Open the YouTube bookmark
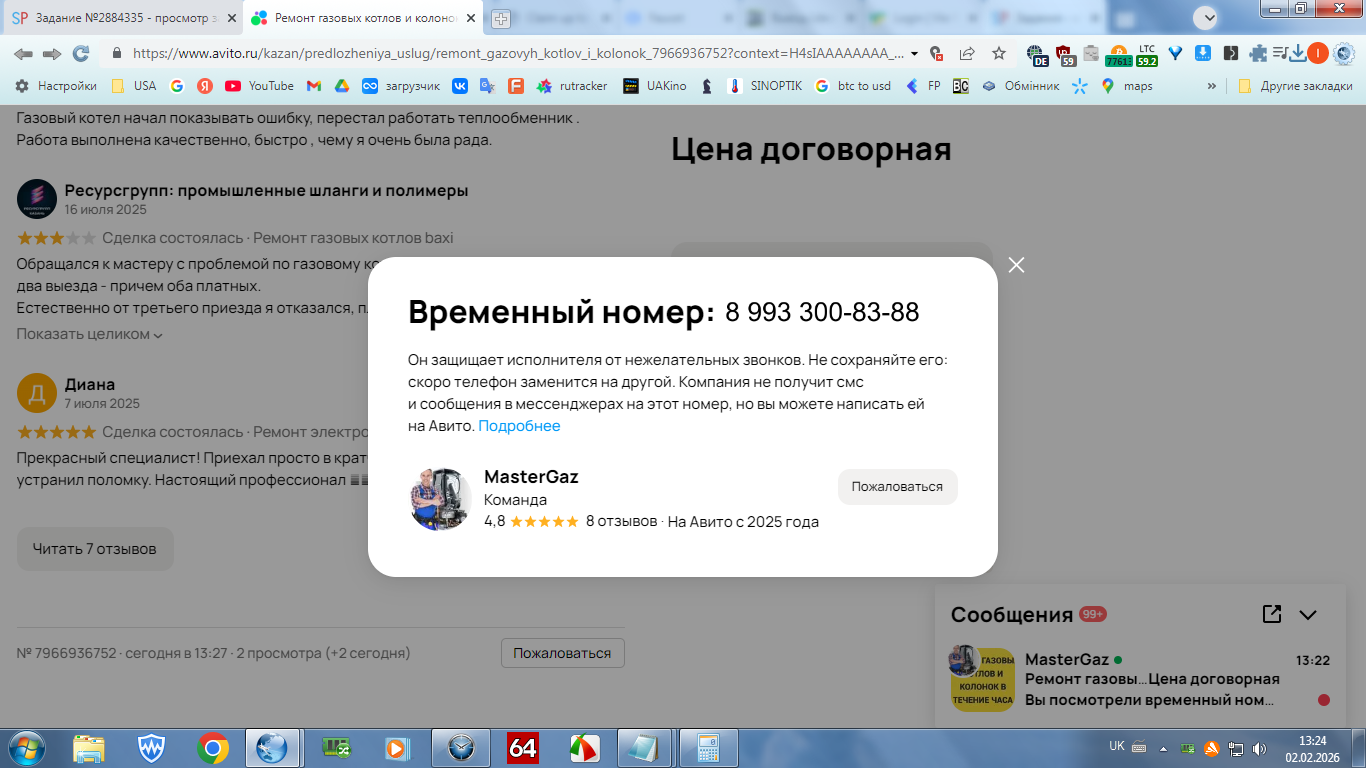 [x=260, y=86]
